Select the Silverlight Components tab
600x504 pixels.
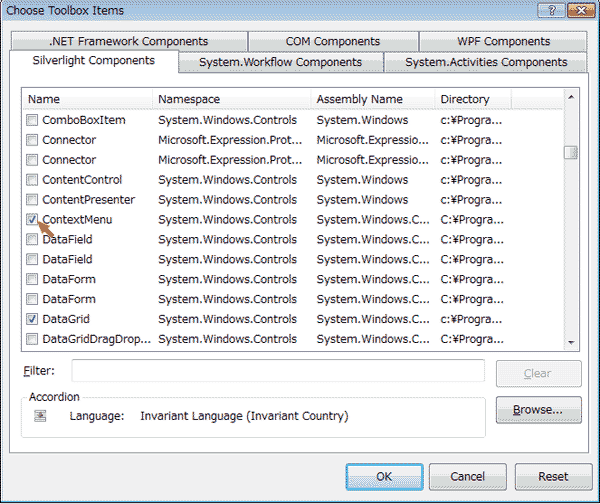[x=94, y=60]
